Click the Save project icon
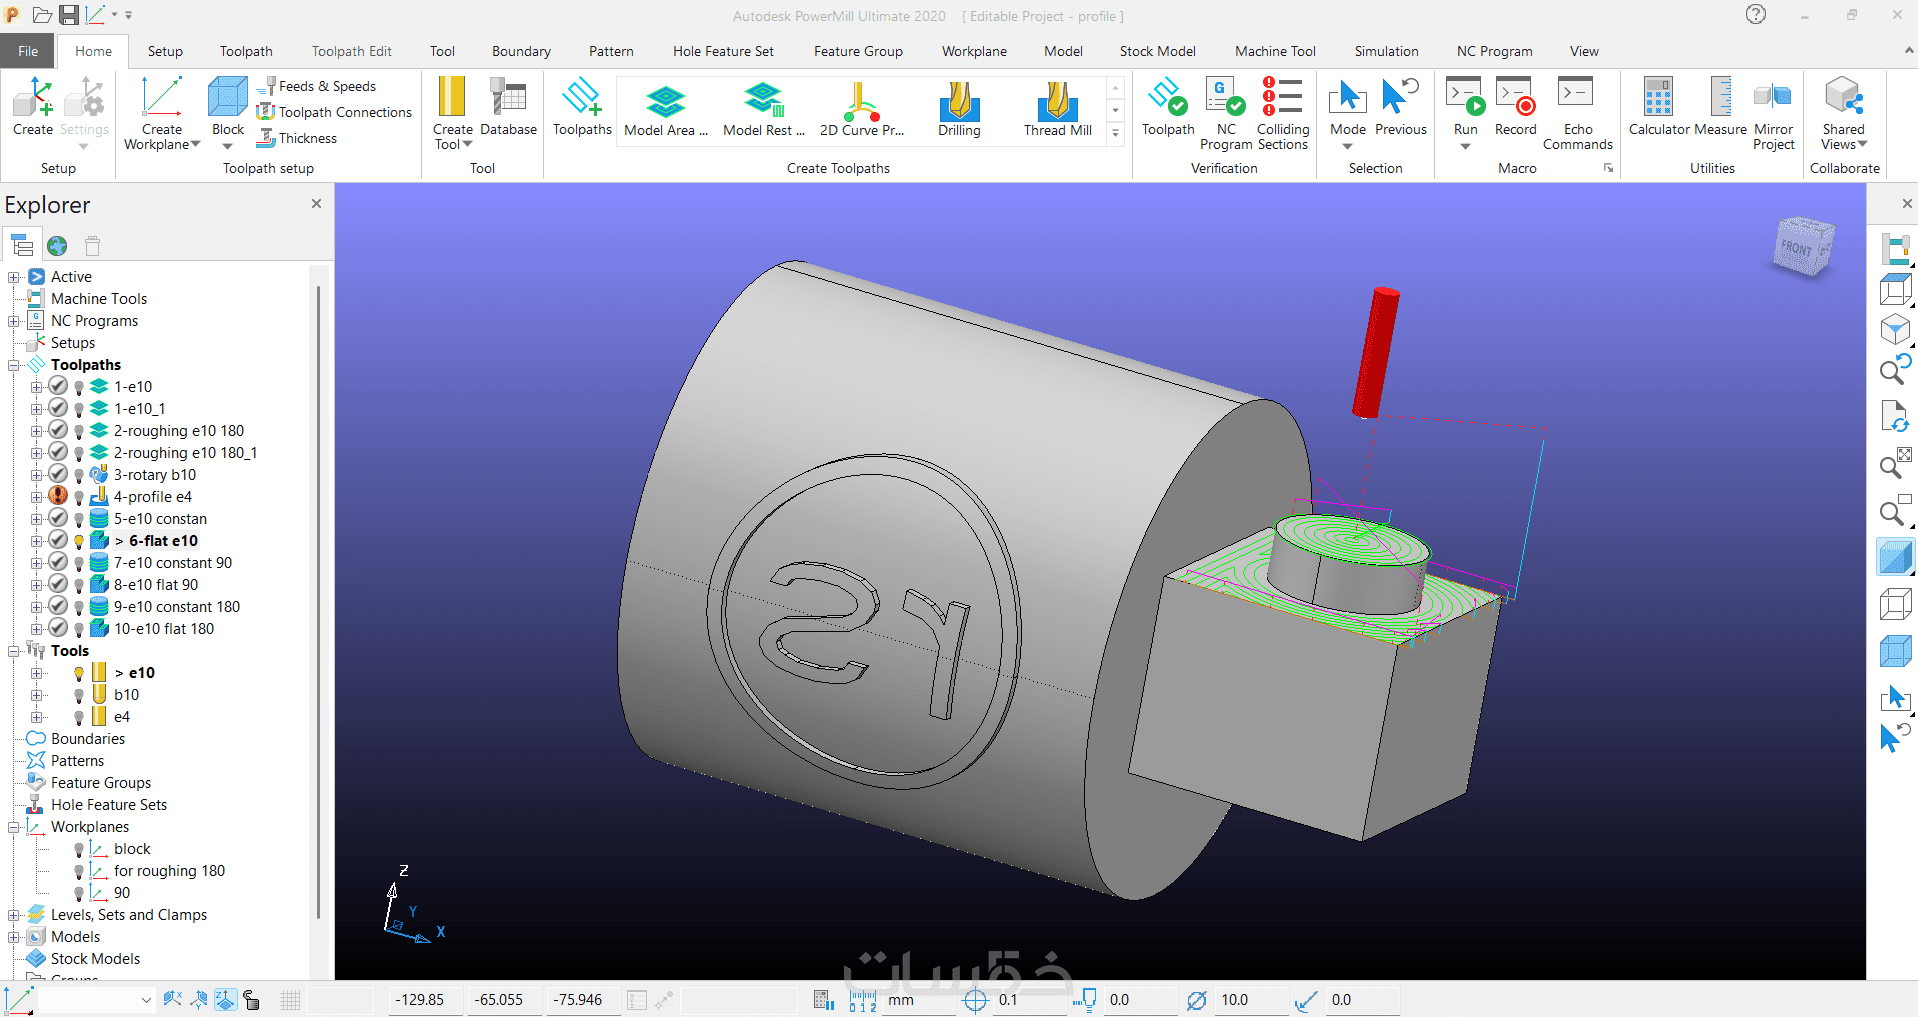Viewport: 1918px width, 1017px height. click(69, 15)
